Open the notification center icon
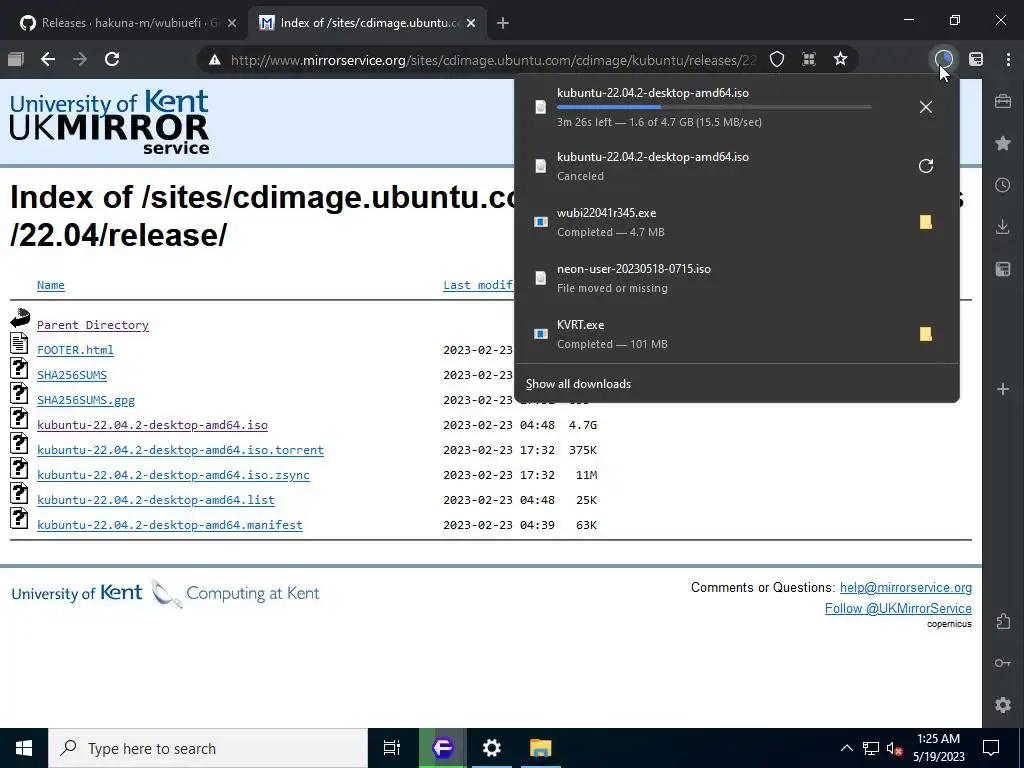 (991, 748)
